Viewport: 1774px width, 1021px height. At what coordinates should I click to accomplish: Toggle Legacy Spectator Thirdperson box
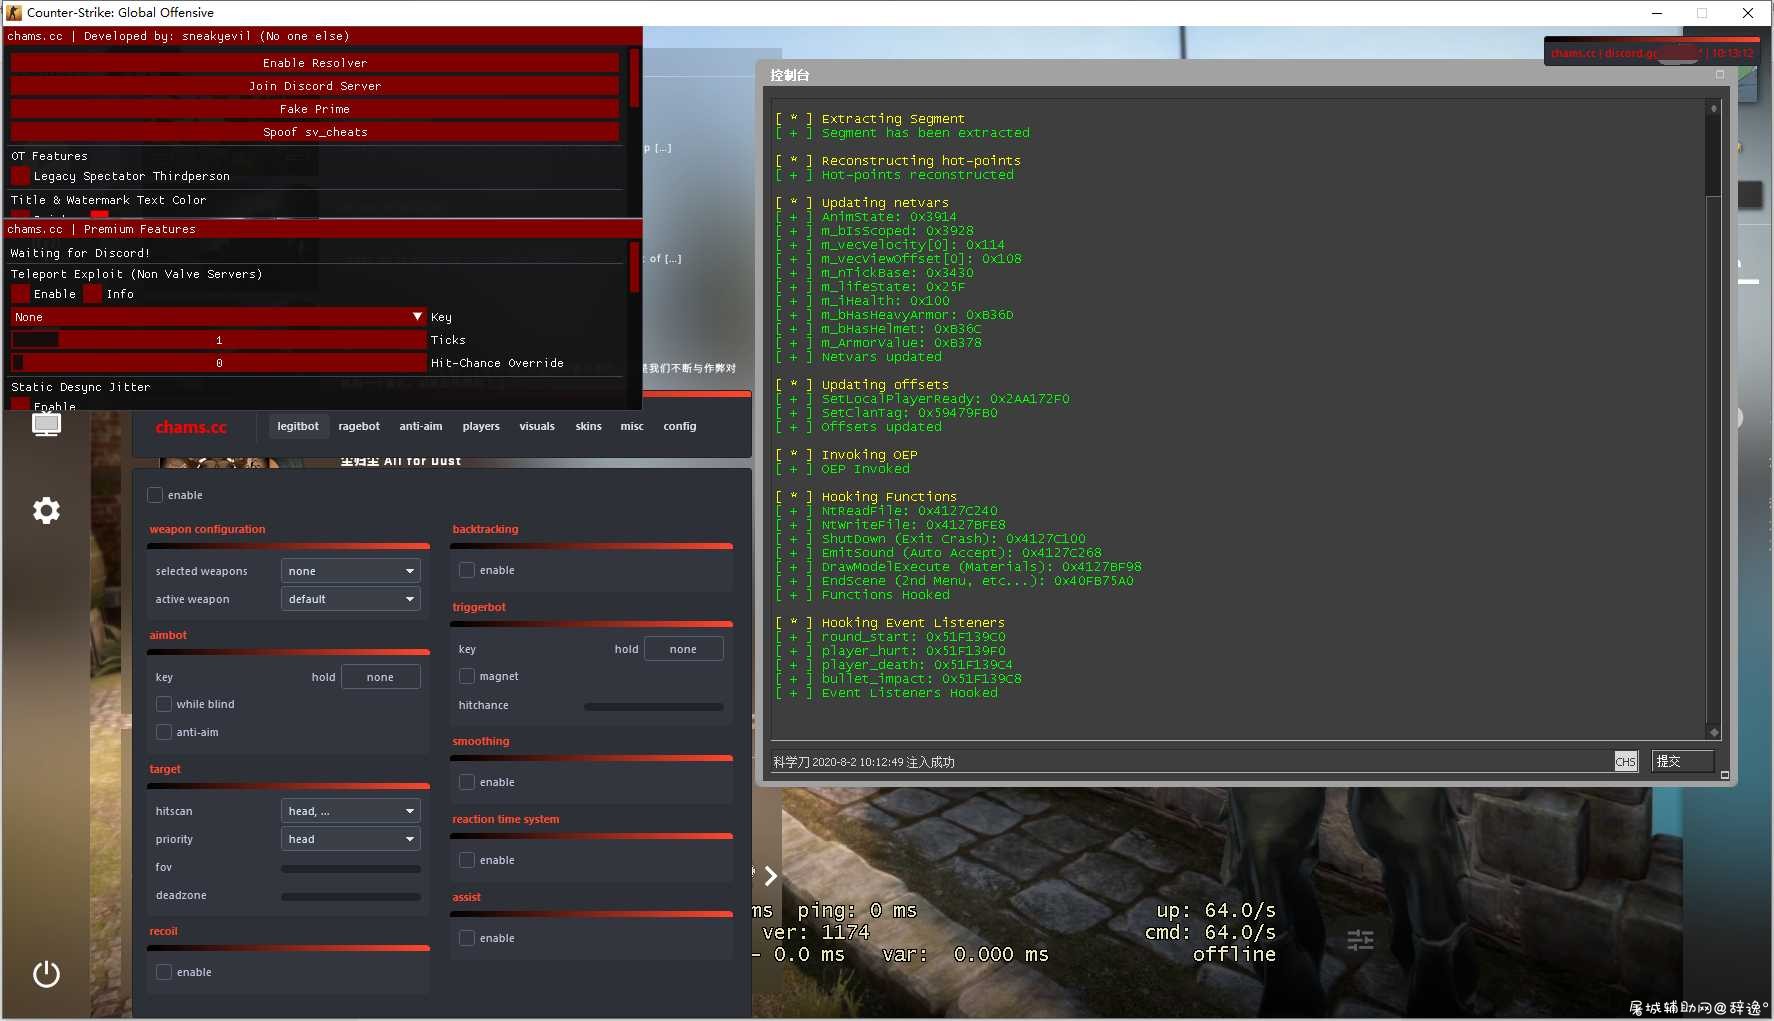click(x=20, y=176)
